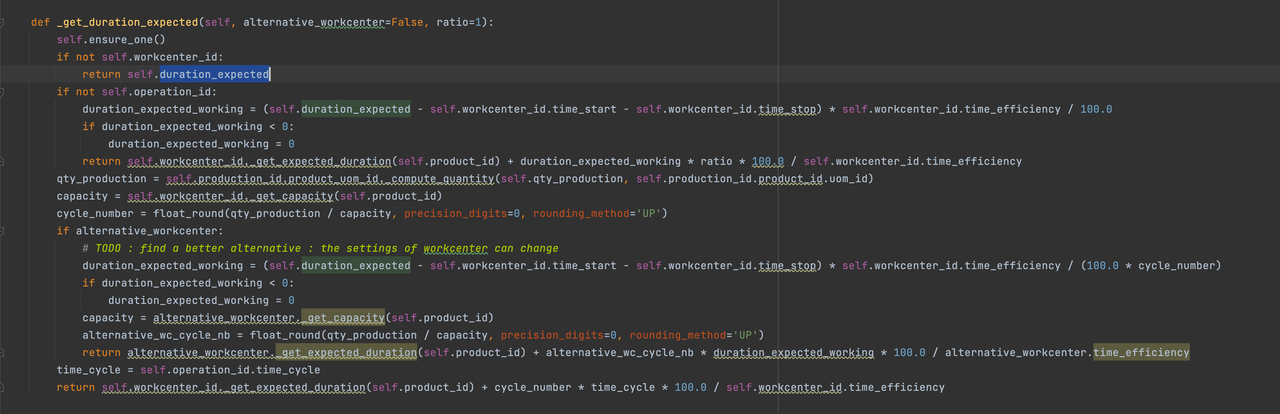
Task: Click '_get_expected_duration' in the first return statement
Action: (x=322, y=161)
